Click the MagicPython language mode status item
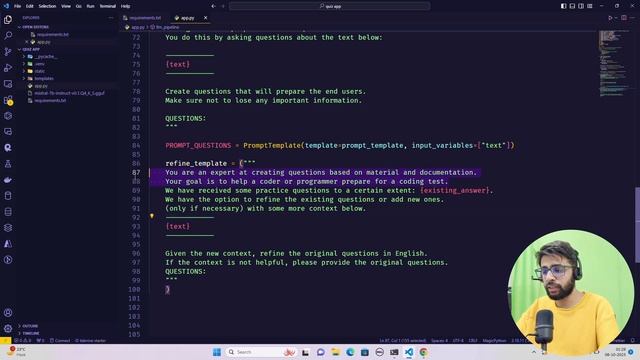 (494, 340)
